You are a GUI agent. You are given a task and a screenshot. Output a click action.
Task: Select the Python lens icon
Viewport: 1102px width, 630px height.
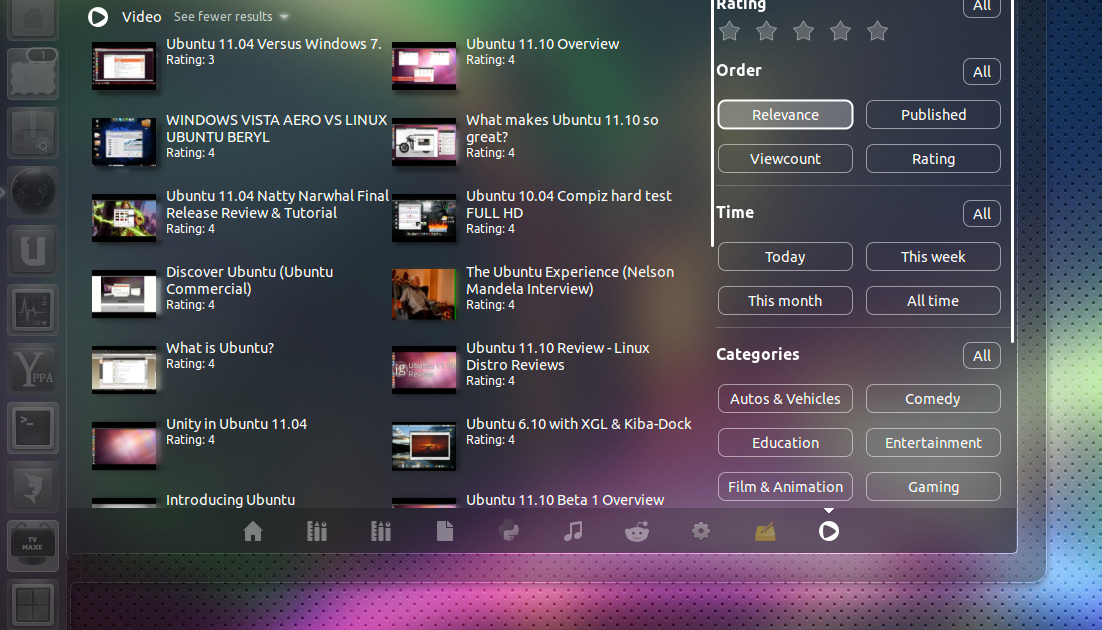pos(509,531)
